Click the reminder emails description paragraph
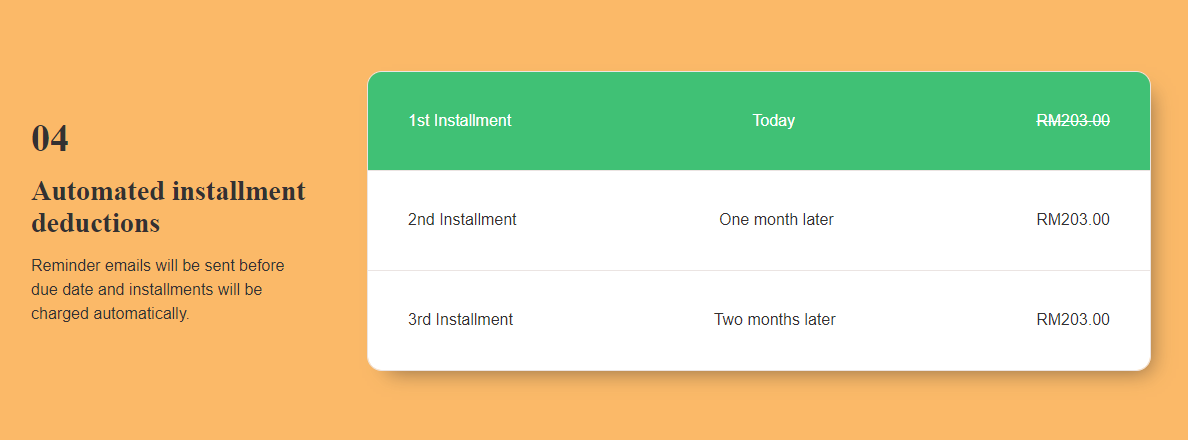 pos(158,289)
